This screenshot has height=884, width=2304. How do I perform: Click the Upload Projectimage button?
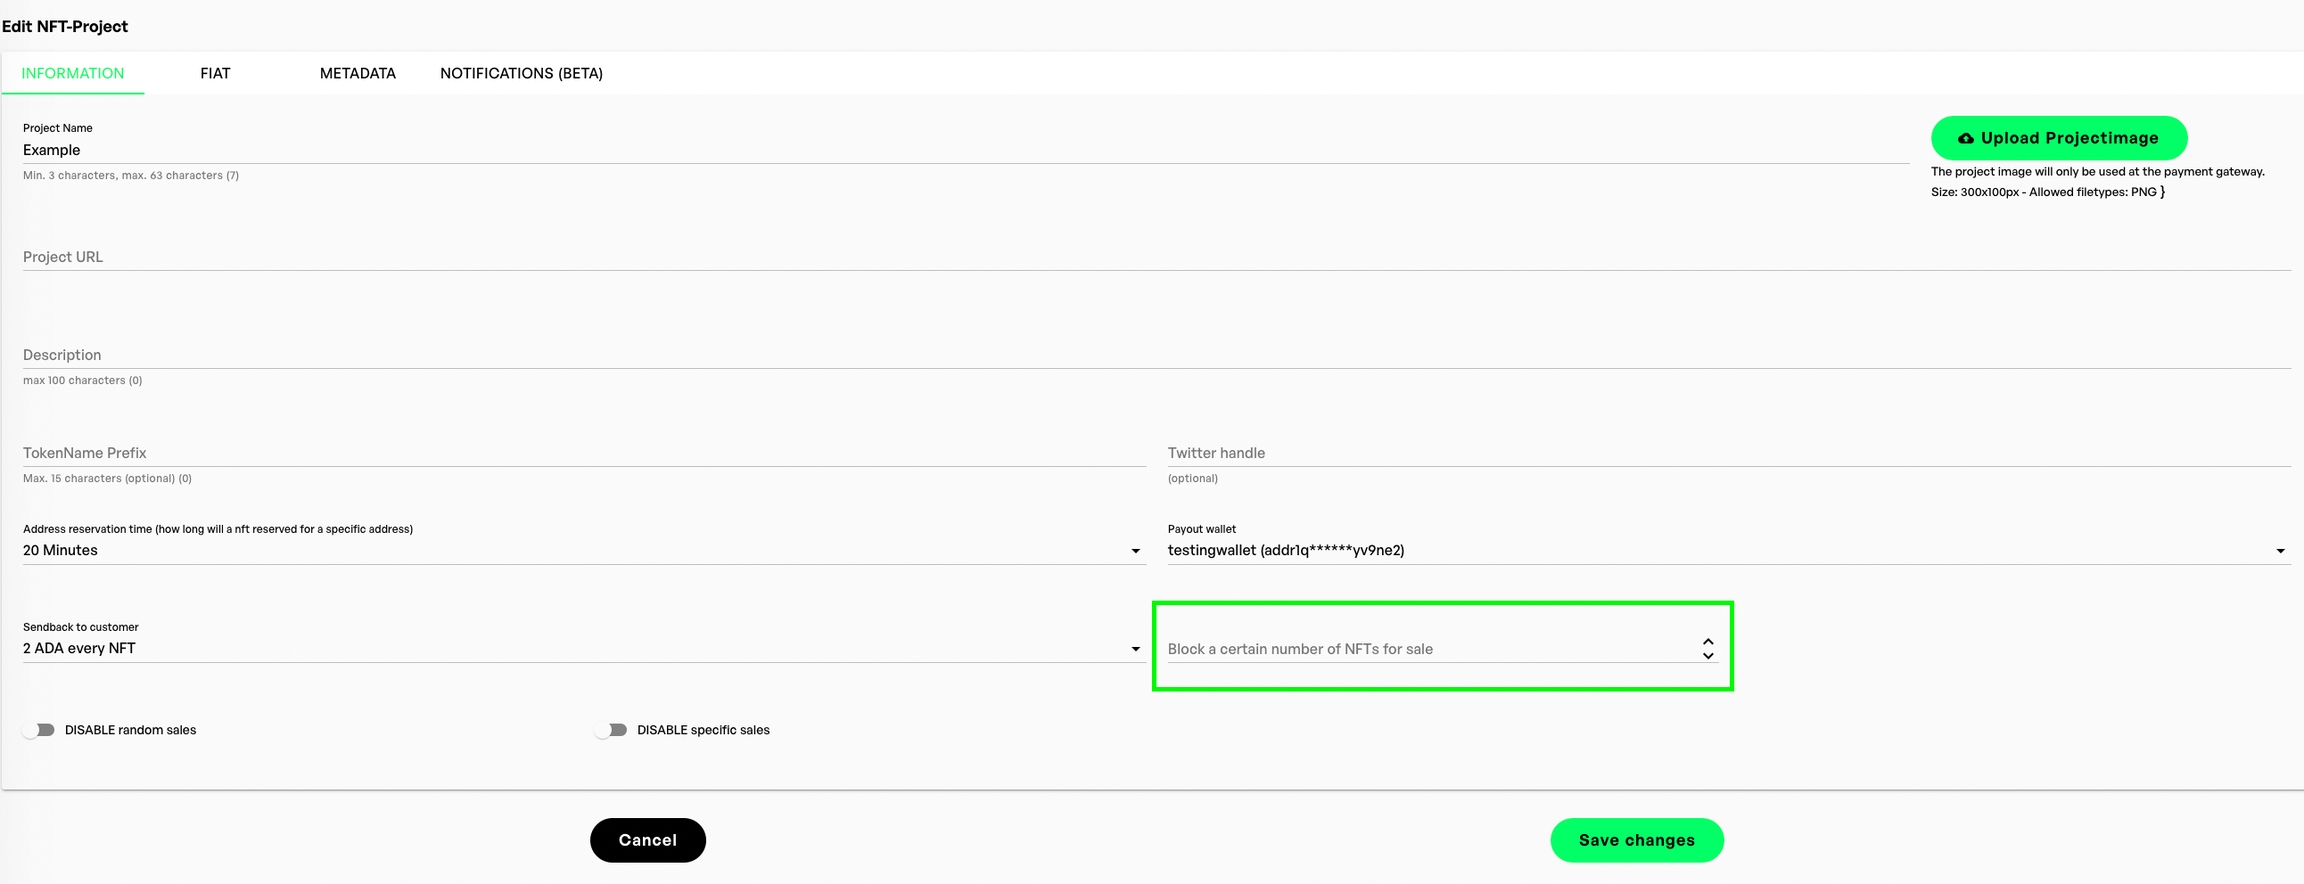(x=2058, y=138)
